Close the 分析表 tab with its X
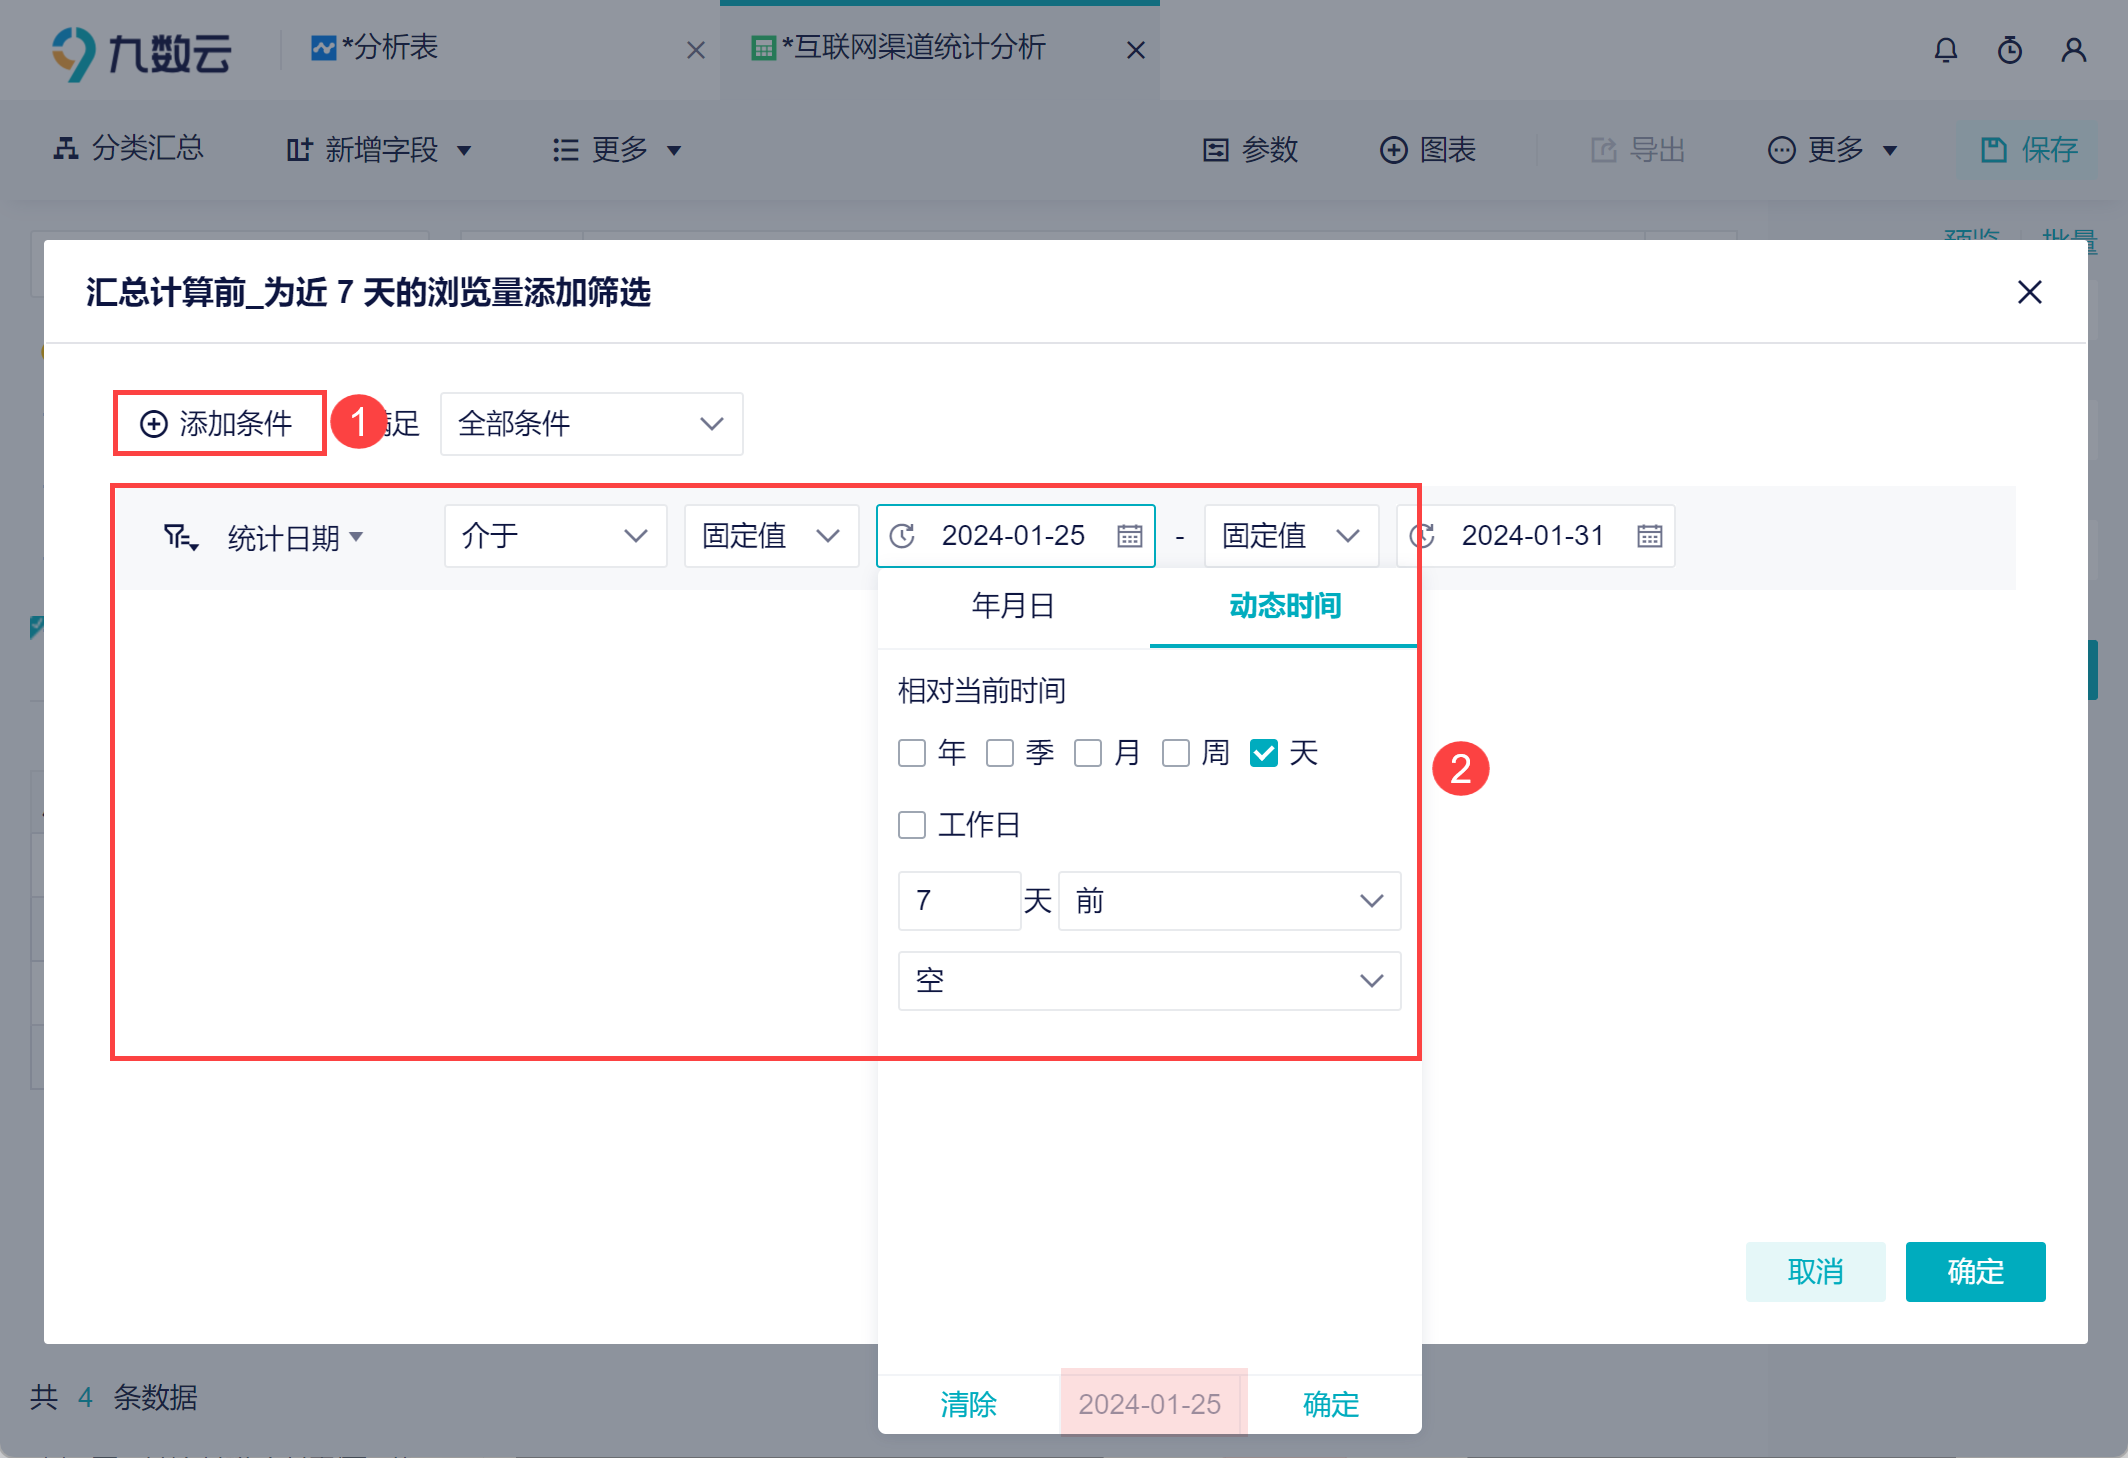Screen dimensions: 2128x1458 pyautogui.click(x=696, y=50)
